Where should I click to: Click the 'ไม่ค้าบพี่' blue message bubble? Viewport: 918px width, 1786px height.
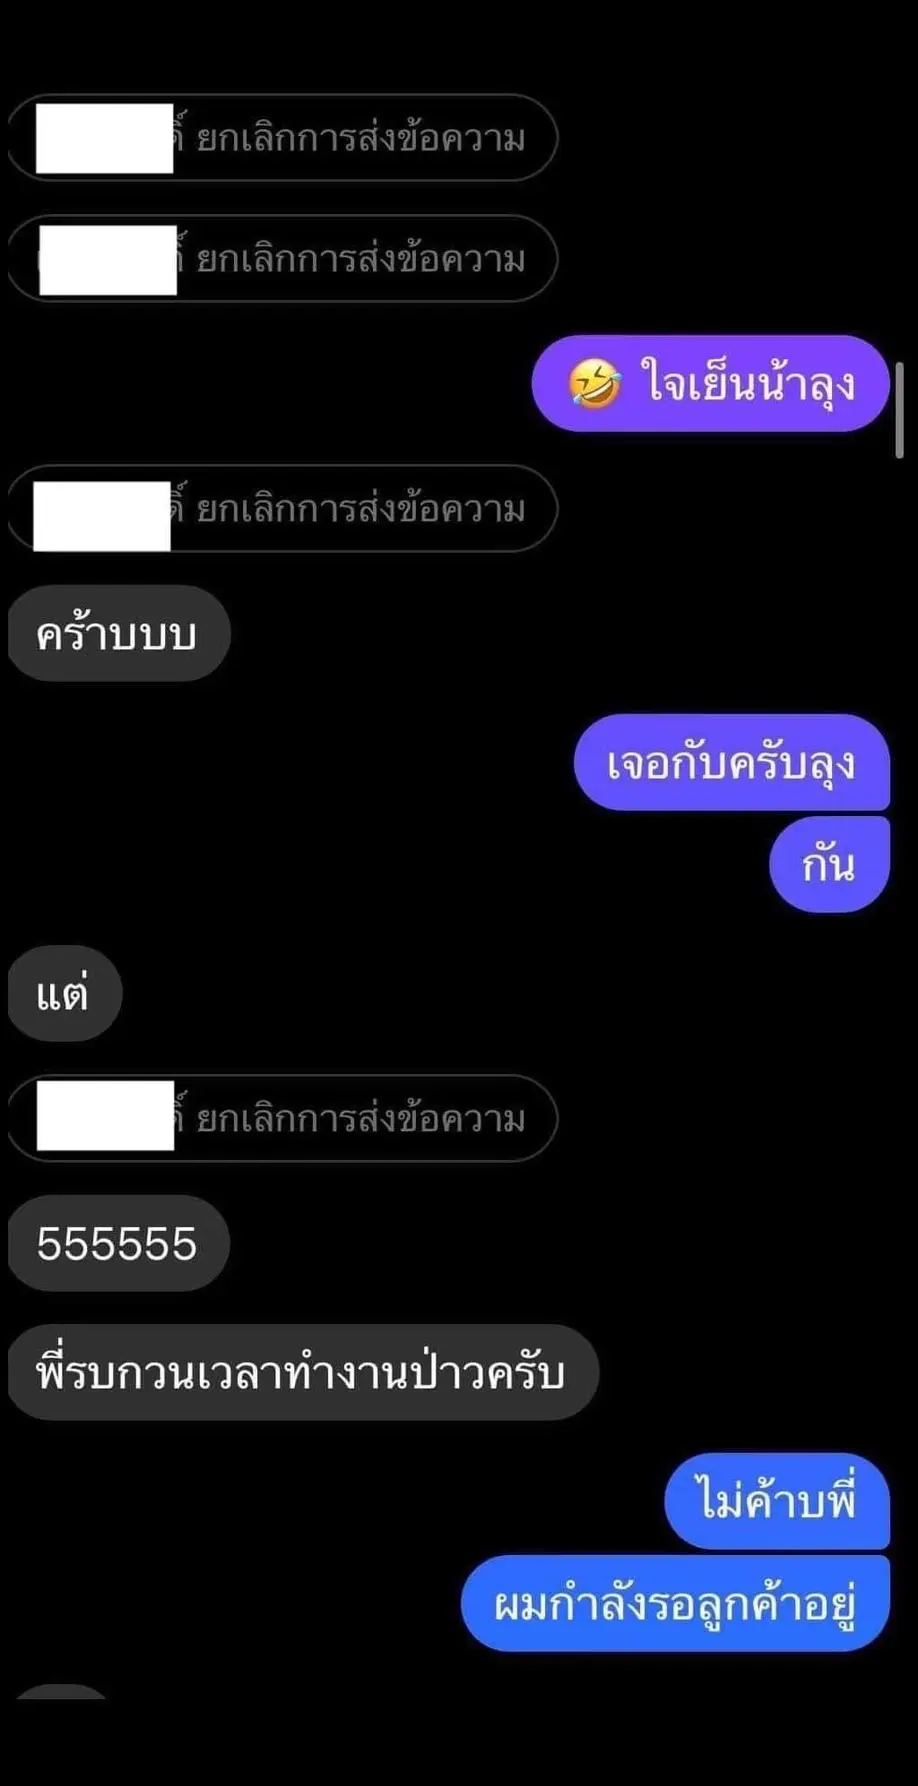pos(777,1501)
